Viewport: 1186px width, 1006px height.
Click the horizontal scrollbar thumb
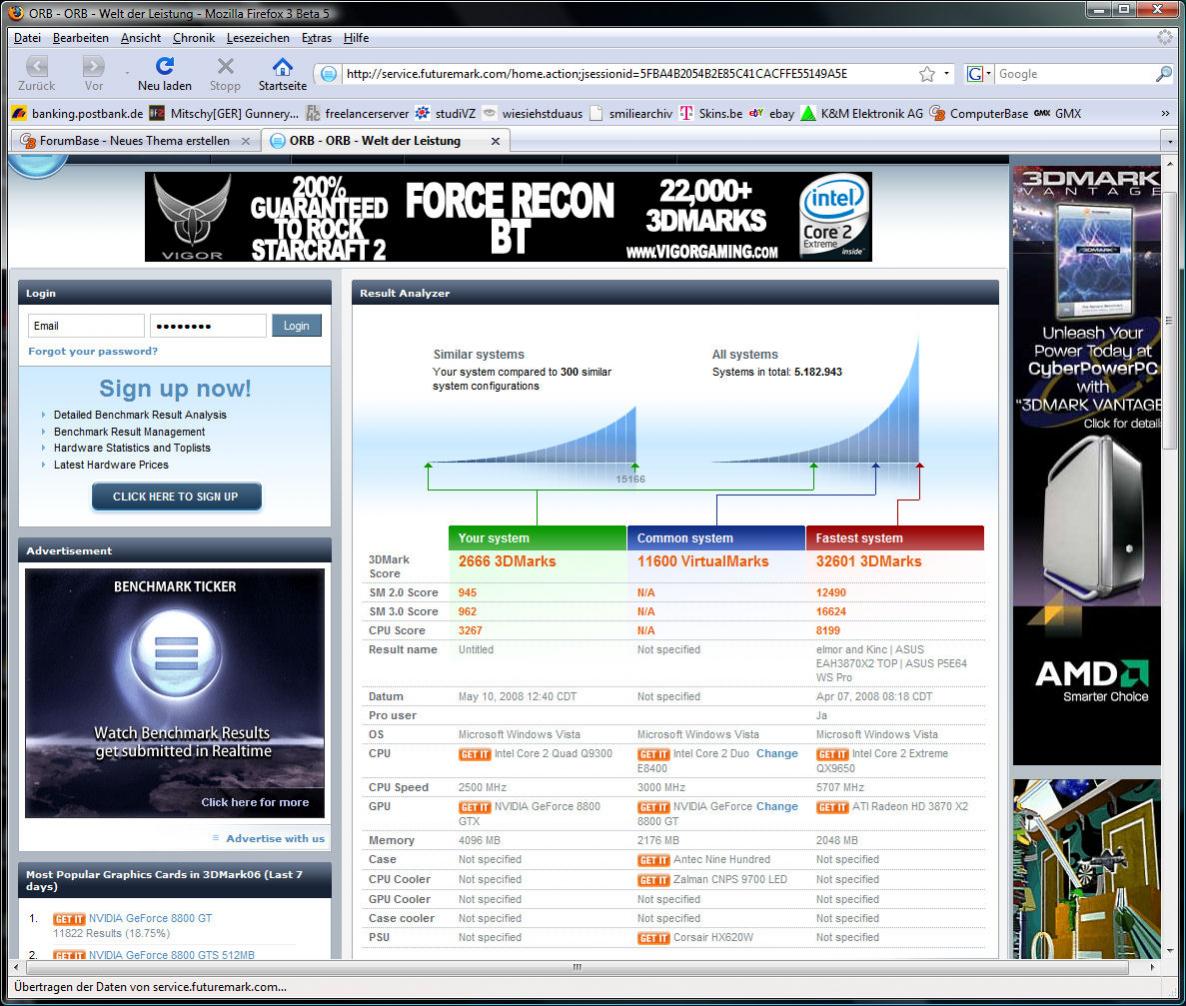(576, 967)
